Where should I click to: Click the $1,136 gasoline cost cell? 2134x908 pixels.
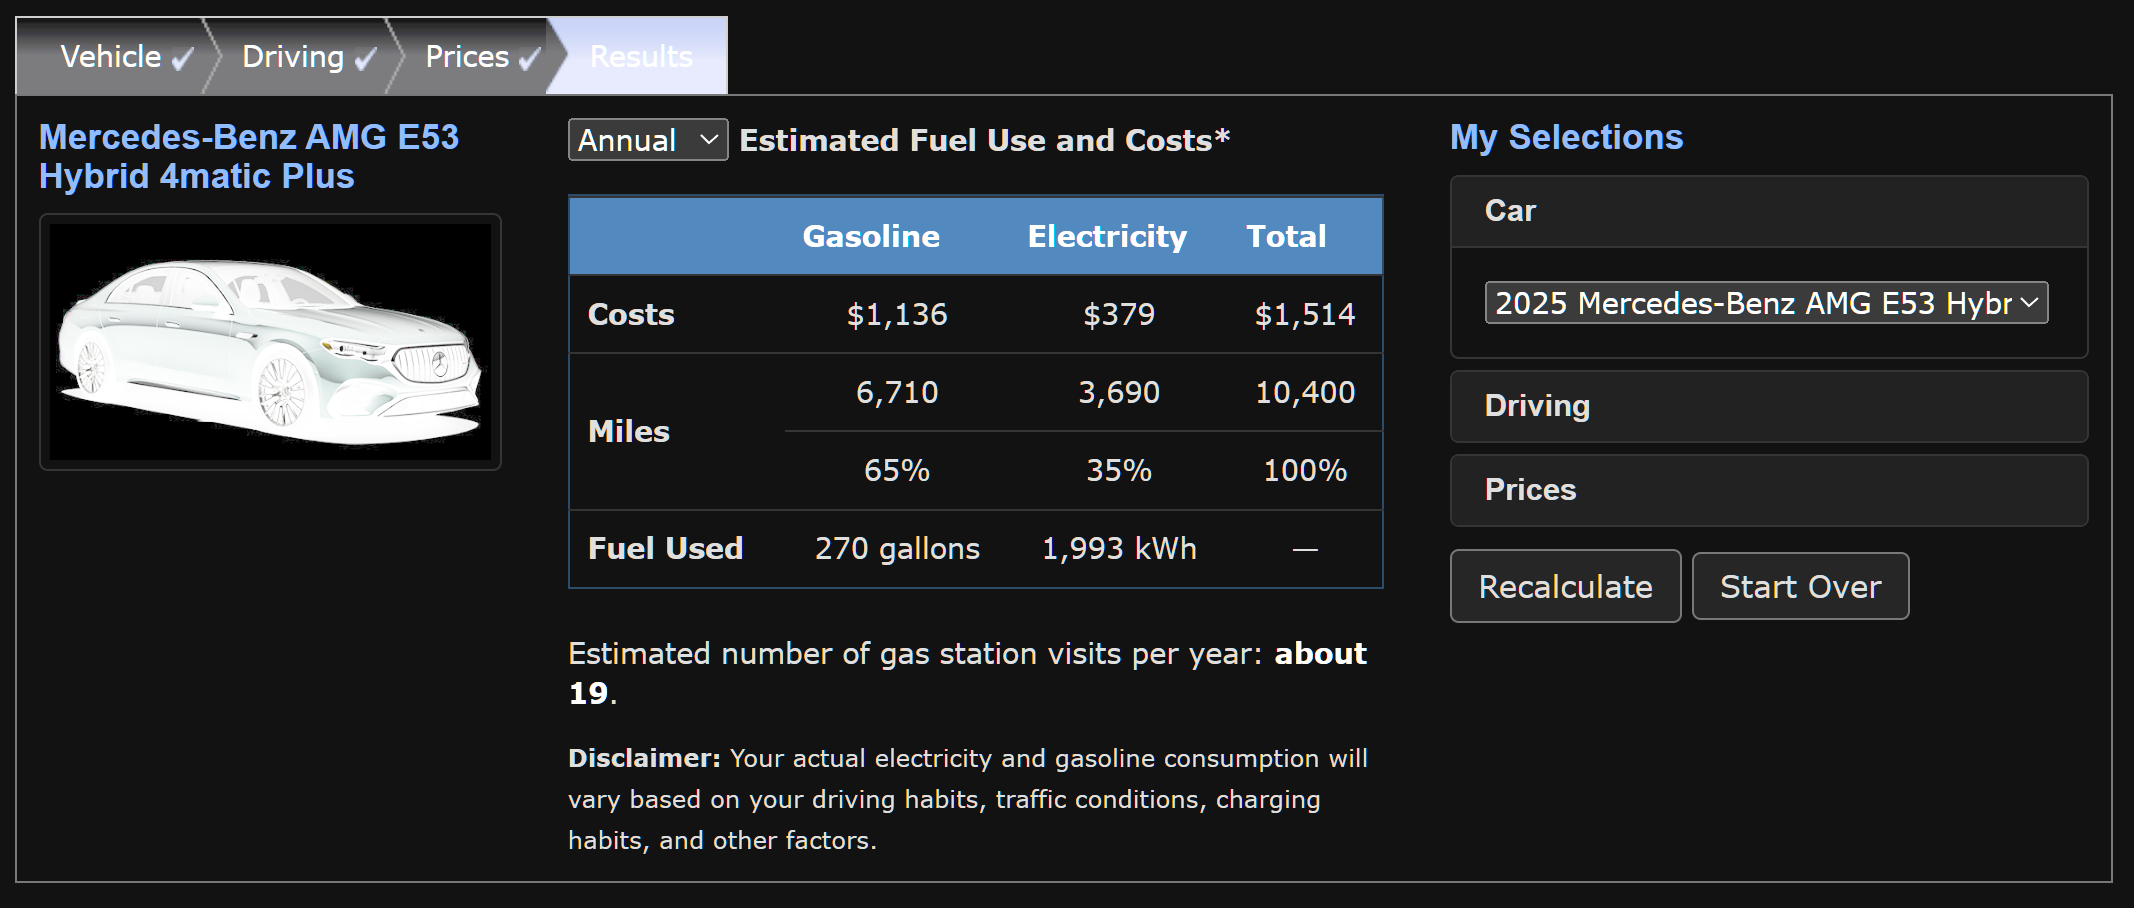pos(897,315)
